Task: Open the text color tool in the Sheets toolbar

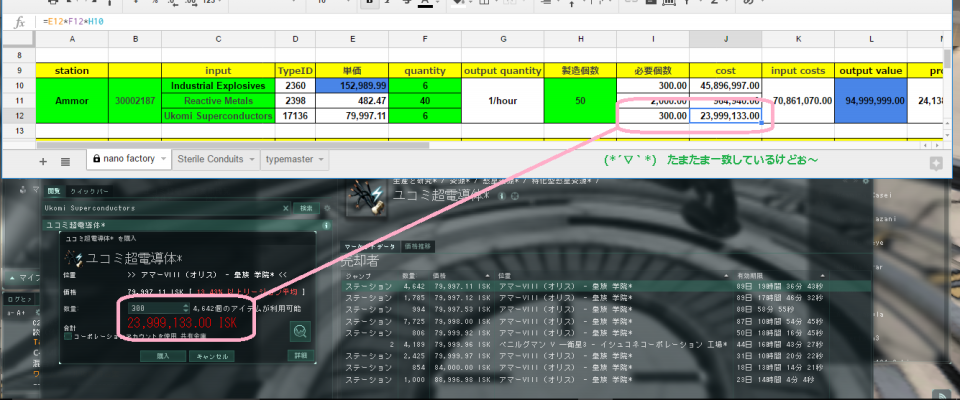Action: tap(425, 2)
